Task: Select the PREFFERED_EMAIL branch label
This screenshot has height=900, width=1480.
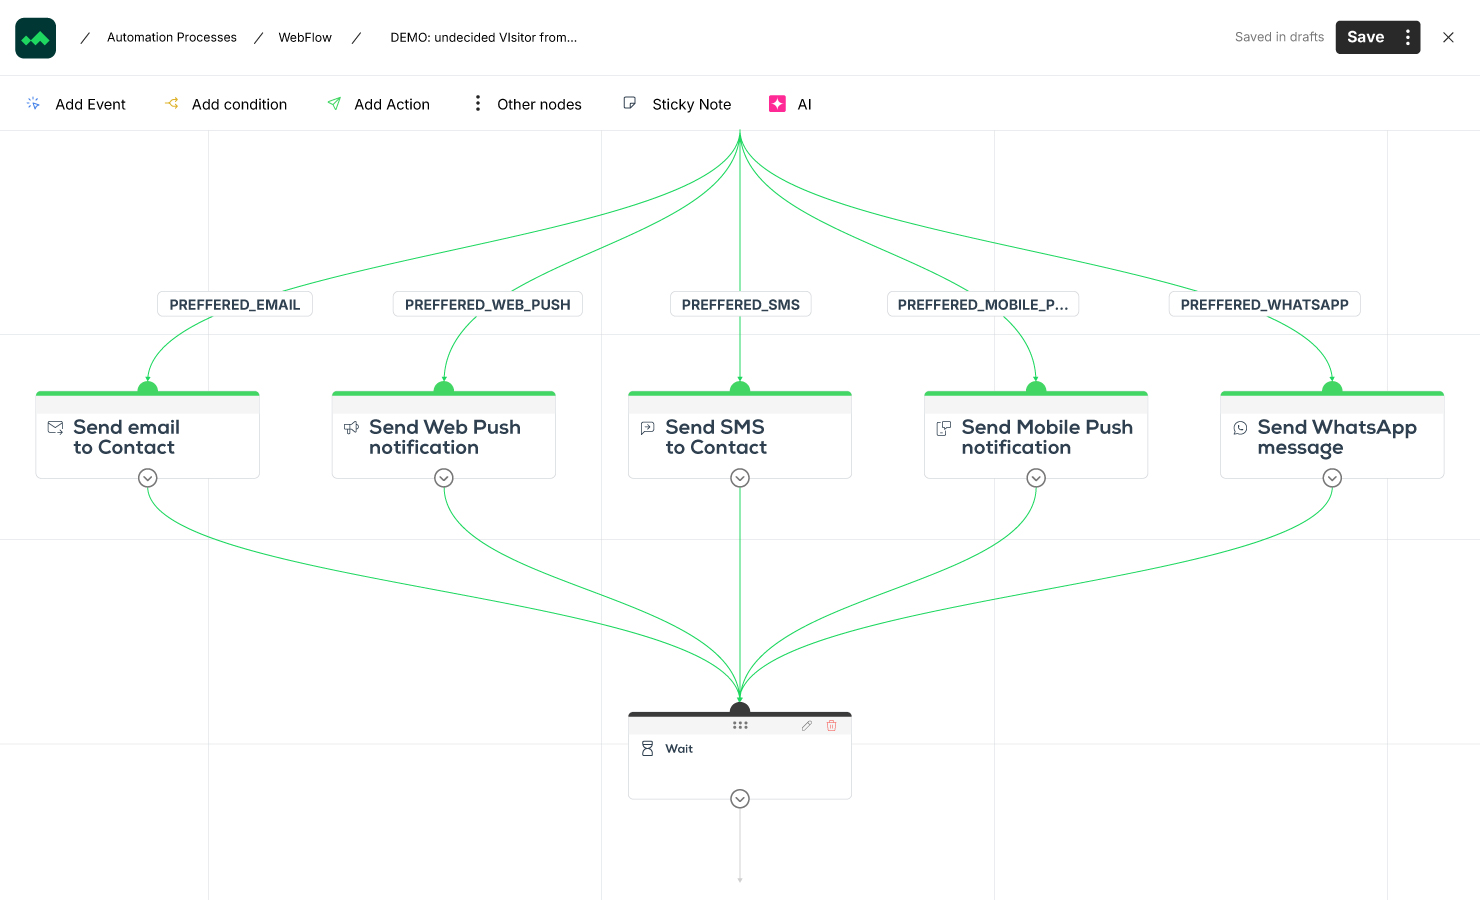Action: [235, 304]
